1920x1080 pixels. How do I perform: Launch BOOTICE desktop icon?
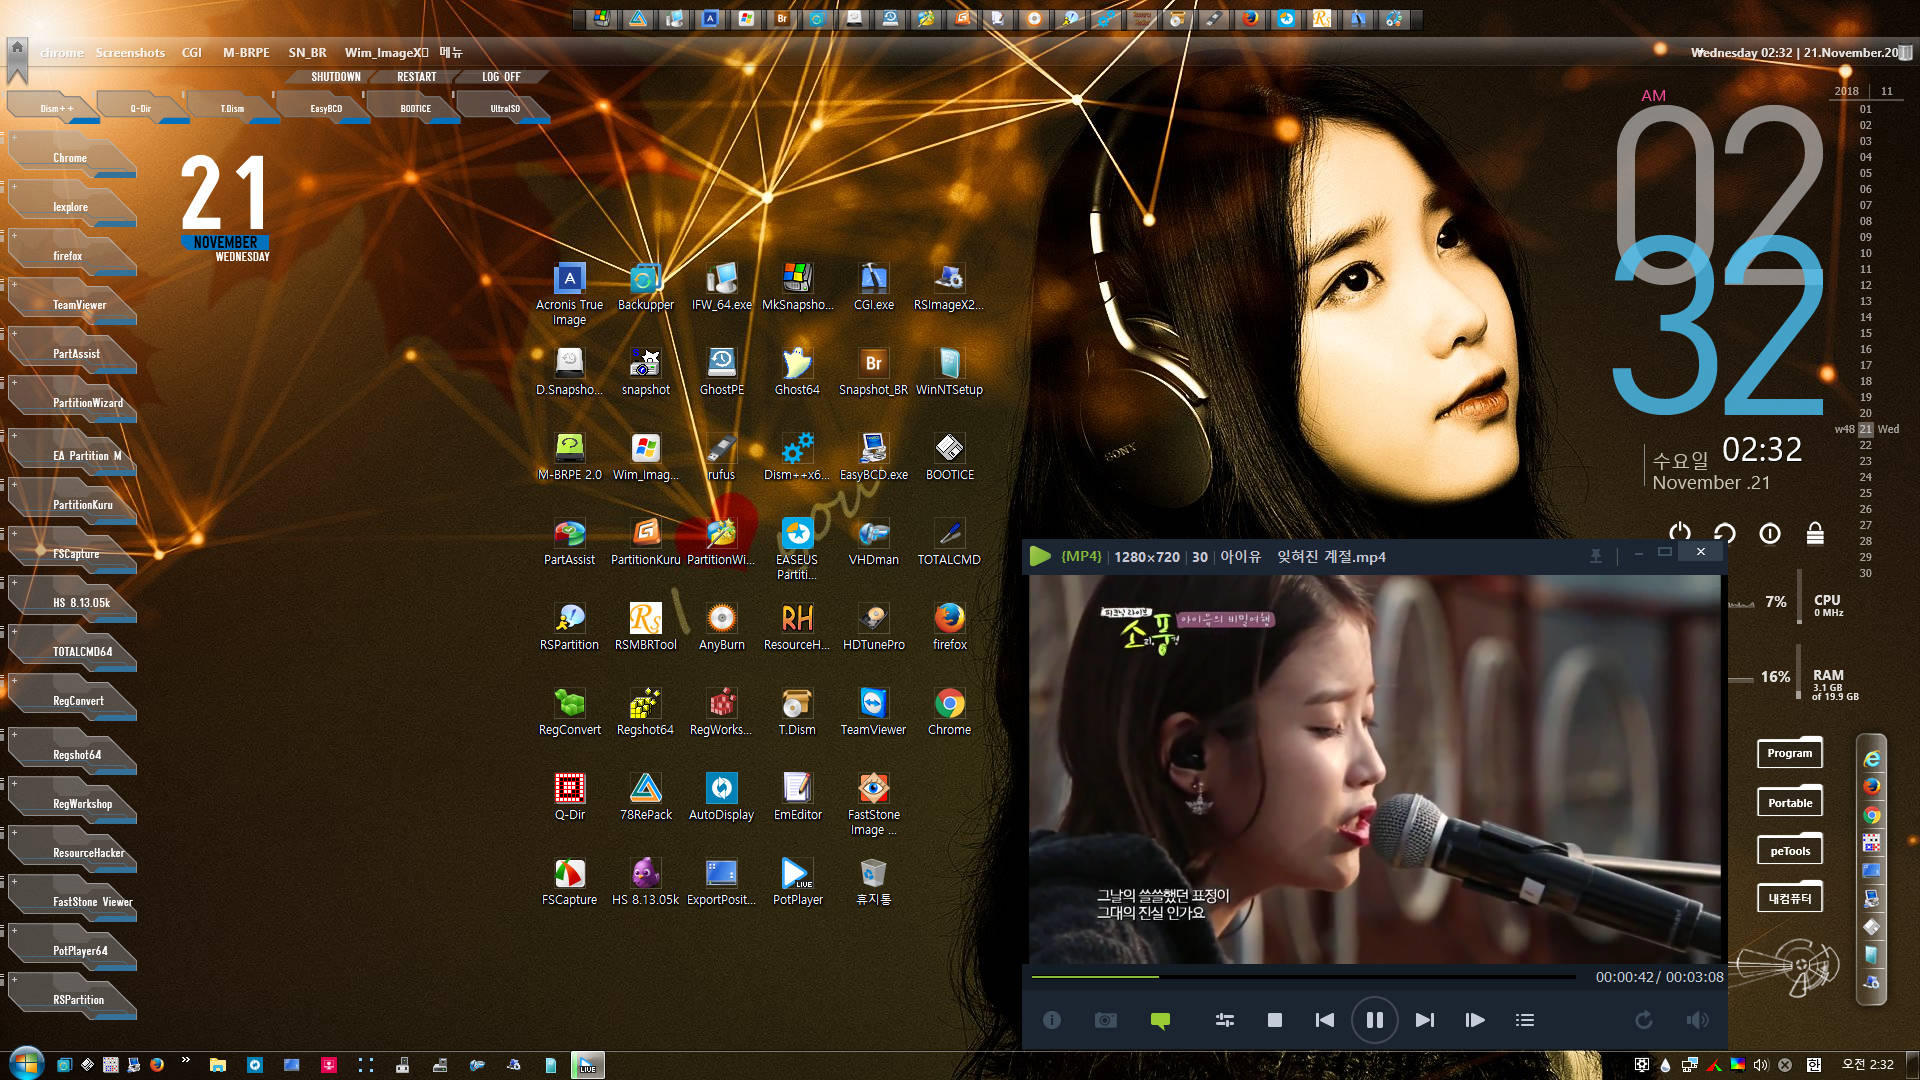[x=949, y=457]
